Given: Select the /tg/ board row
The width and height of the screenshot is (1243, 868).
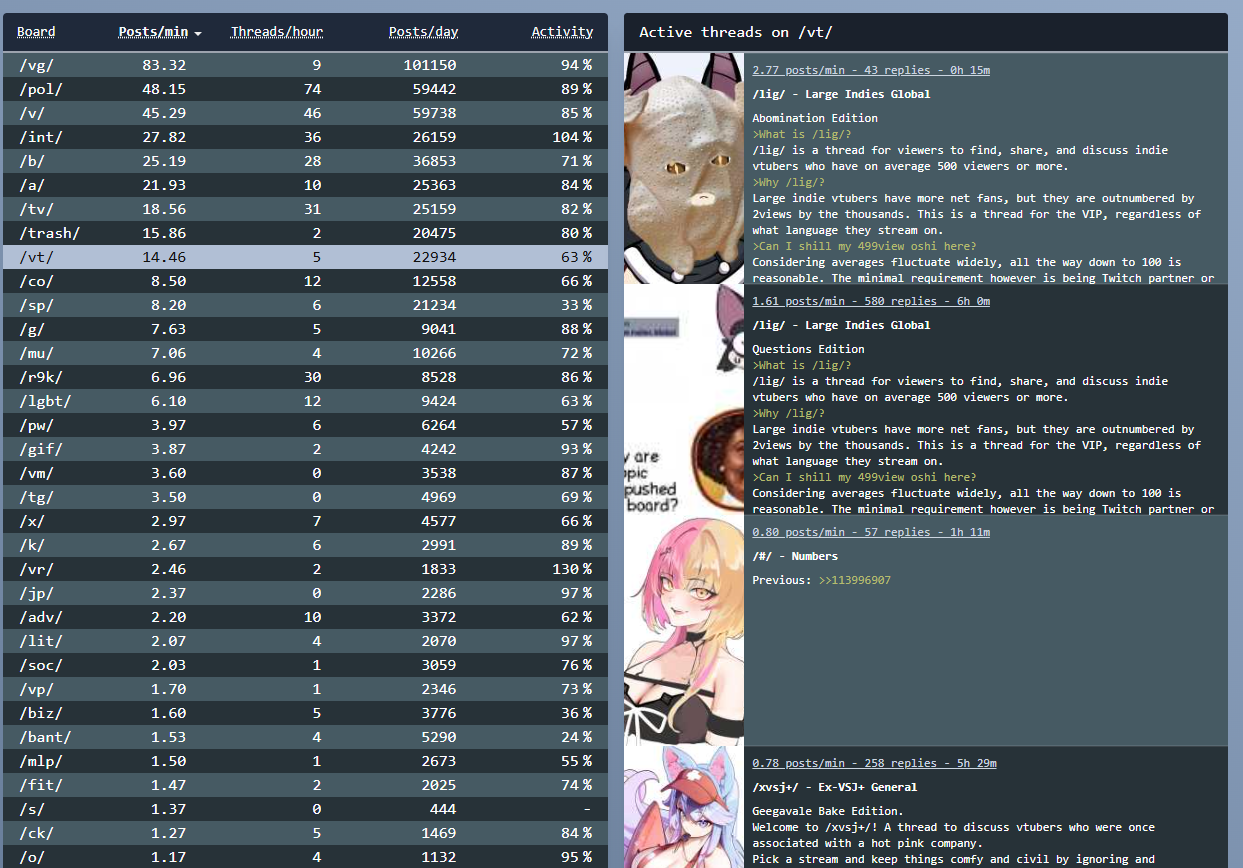Looking at the screenshot, I should click(x=305, y=497).
